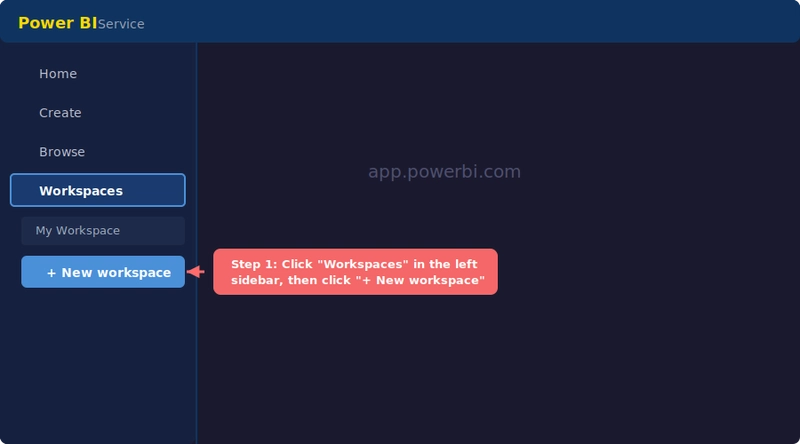Screen dimensions: 800x444
Task: Click the "Step 1:" text in callout
Action: (x=254, y=264)
